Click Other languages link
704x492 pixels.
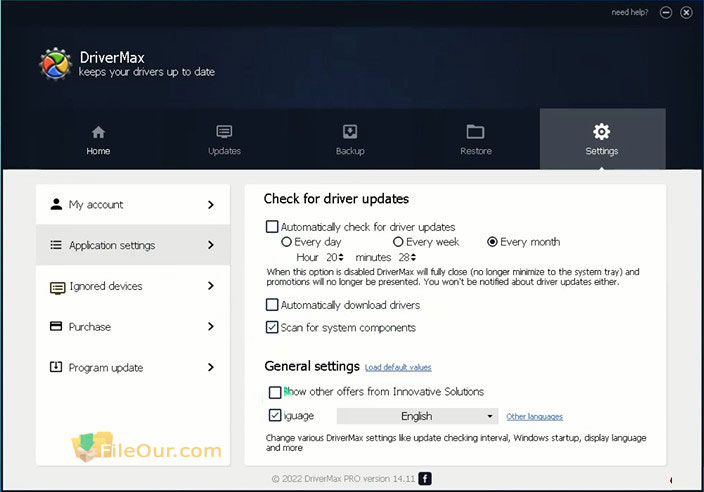(534, 417)
